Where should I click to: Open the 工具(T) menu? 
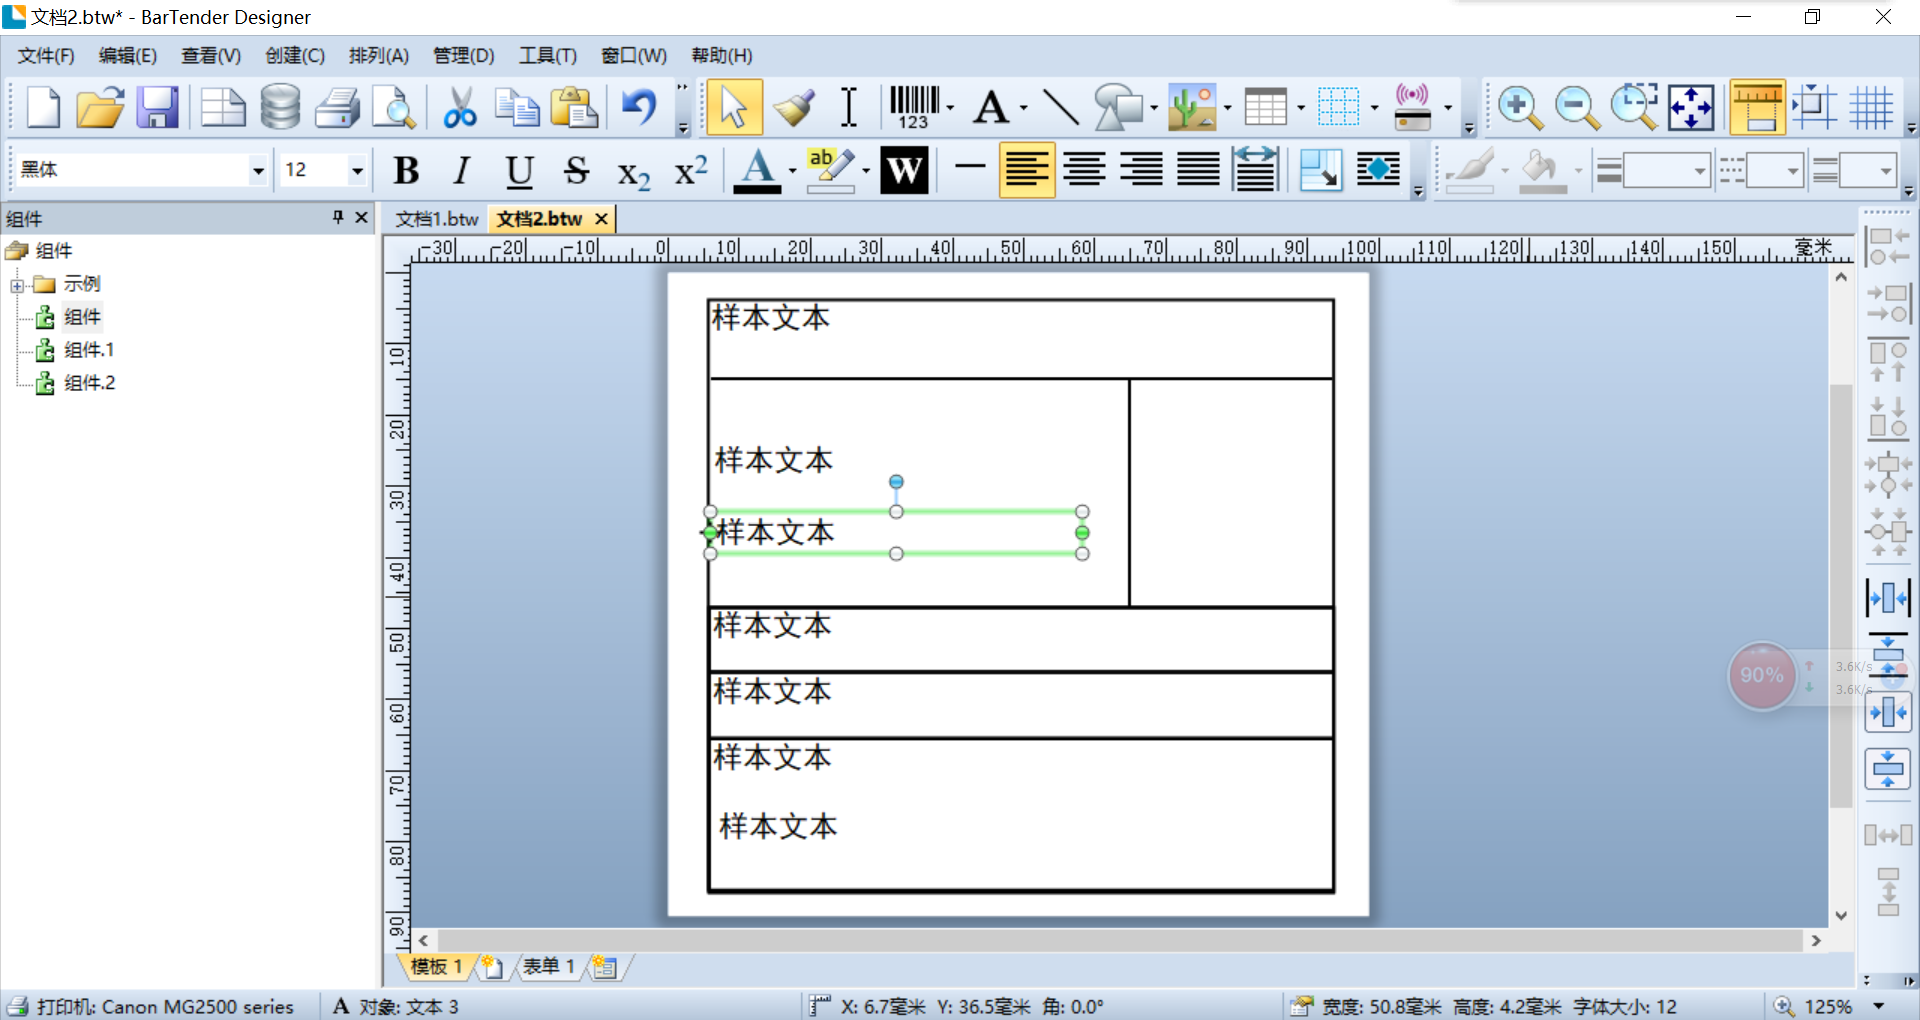(547, 56)
